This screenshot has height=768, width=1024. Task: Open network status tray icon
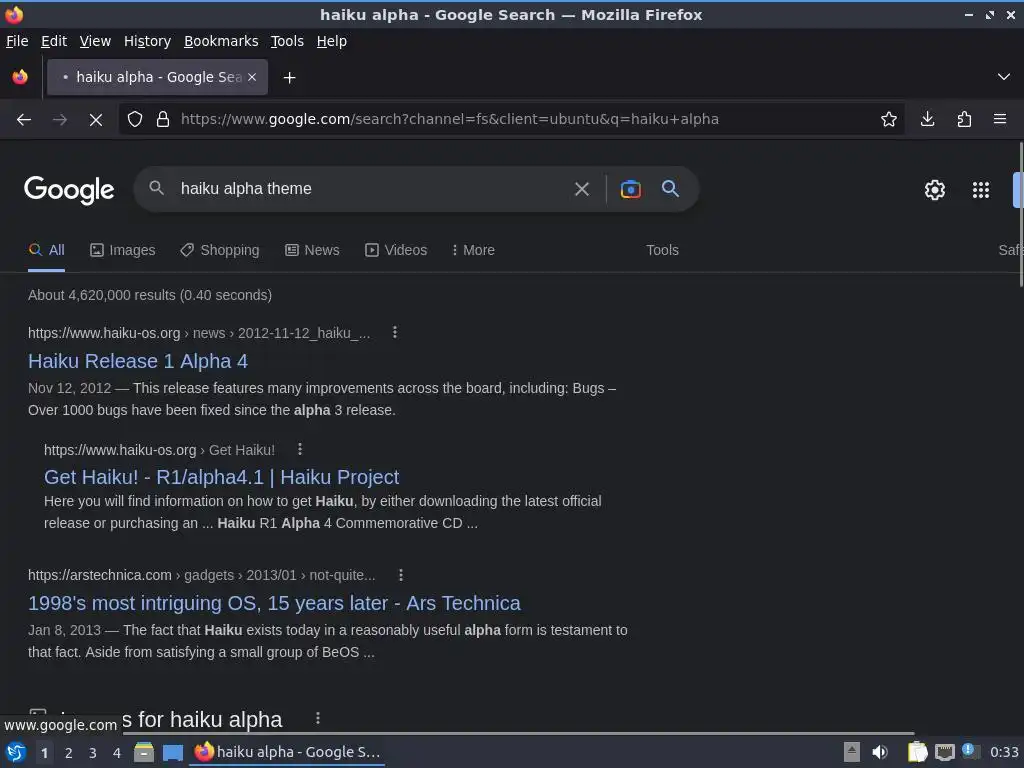point(944,753)
